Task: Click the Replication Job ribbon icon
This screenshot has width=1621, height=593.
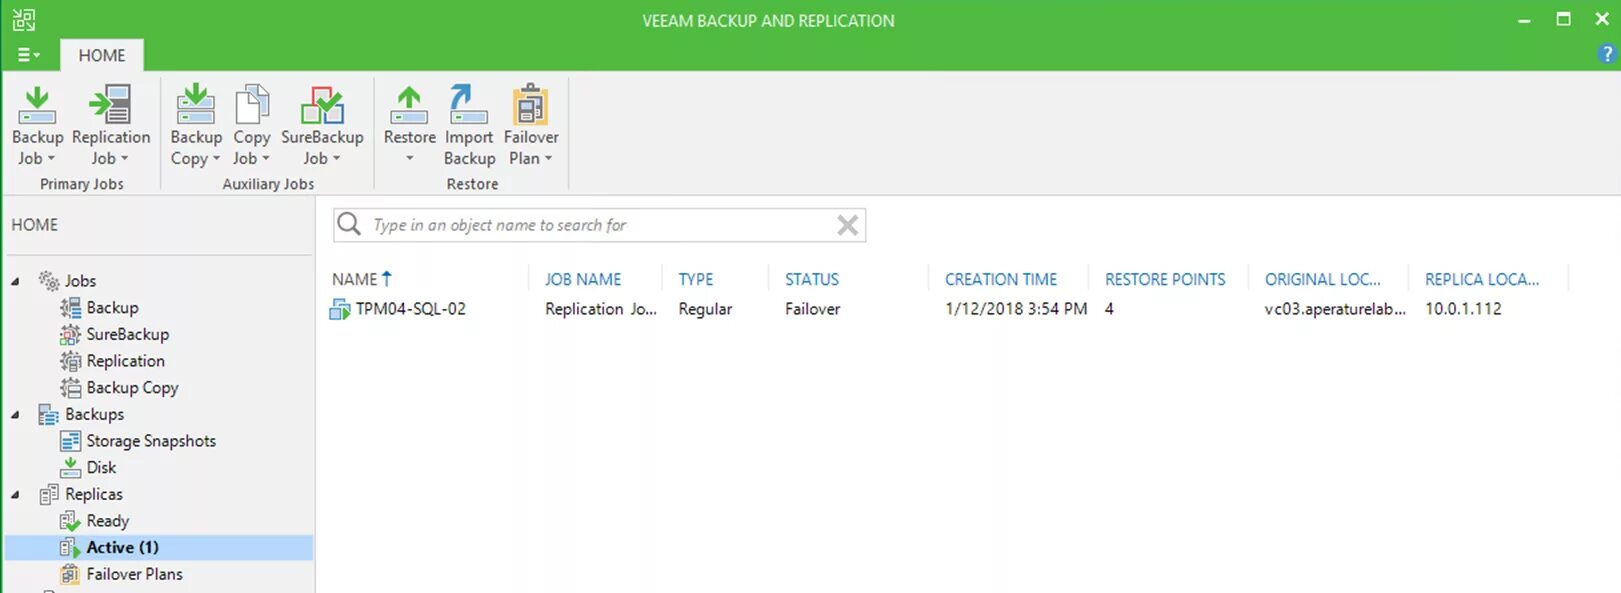Action: click(x=110, y=104)
